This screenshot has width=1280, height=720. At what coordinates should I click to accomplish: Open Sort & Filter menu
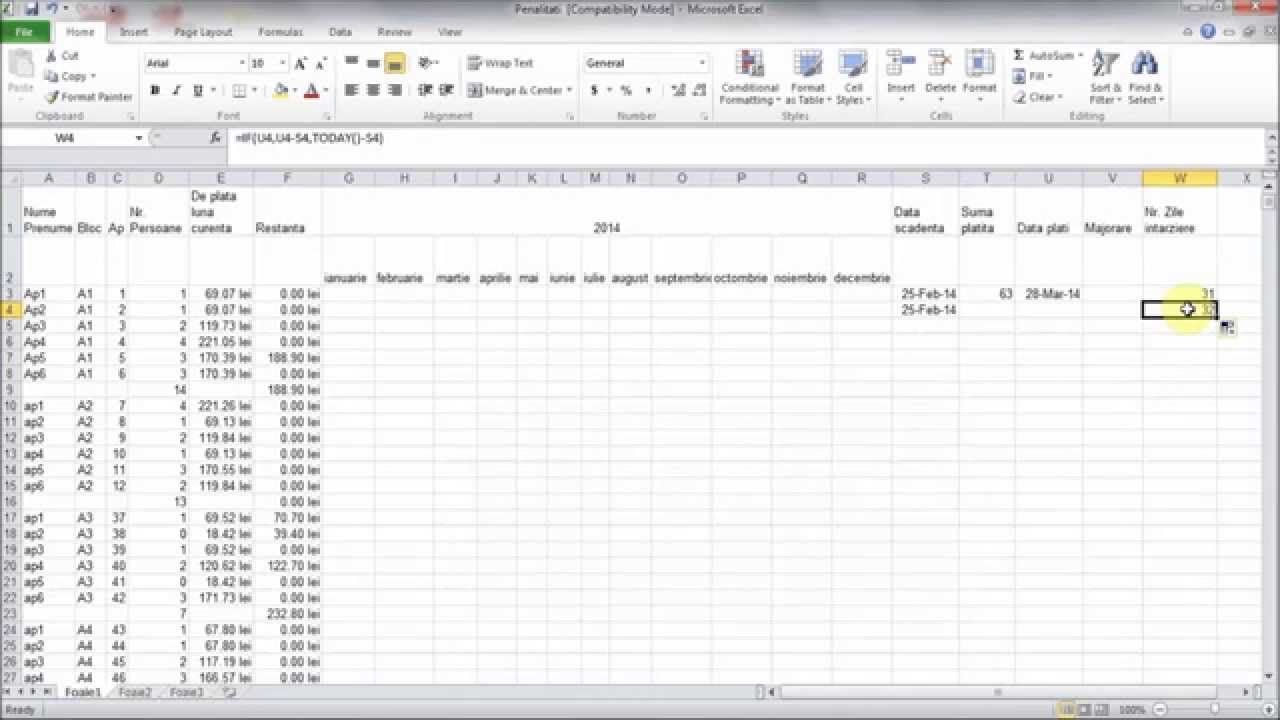1106,77
